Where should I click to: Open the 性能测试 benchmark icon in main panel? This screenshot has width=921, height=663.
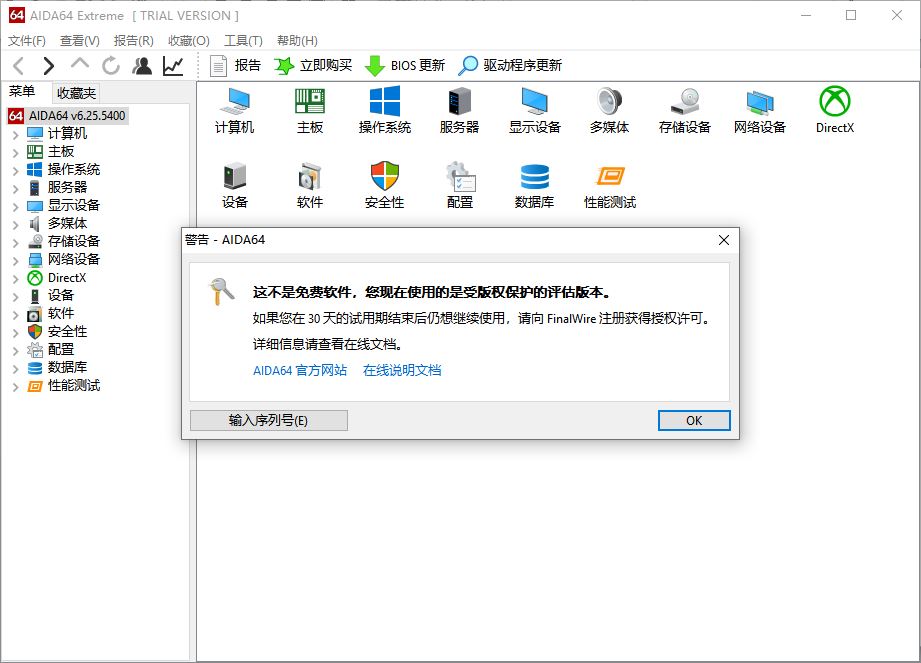point(610,186)
